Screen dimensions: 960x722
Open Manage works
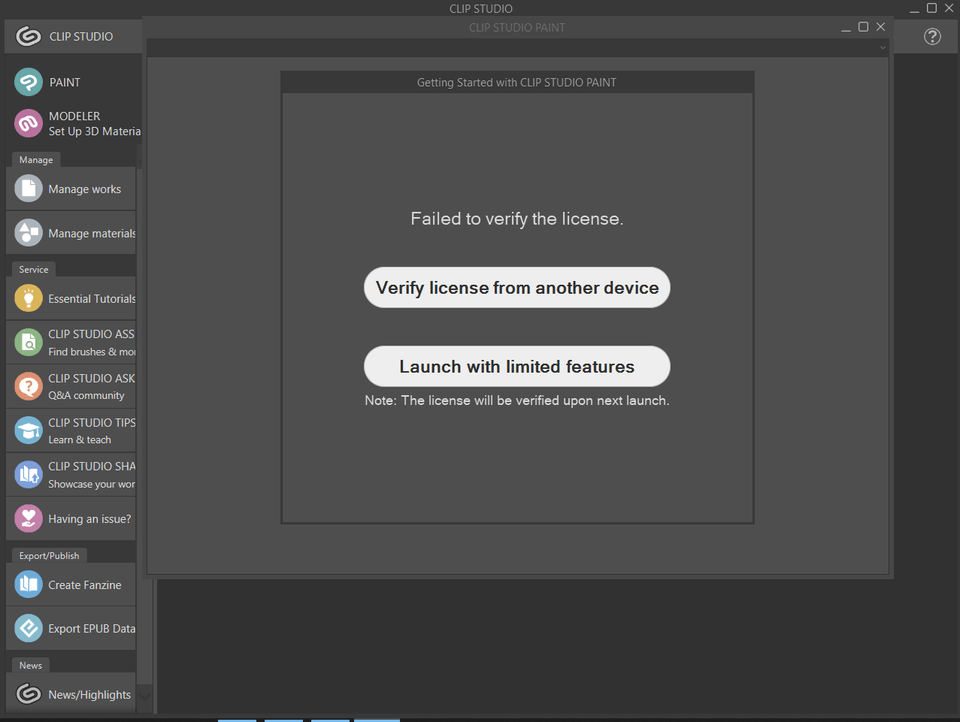click(x=70, y=189)
